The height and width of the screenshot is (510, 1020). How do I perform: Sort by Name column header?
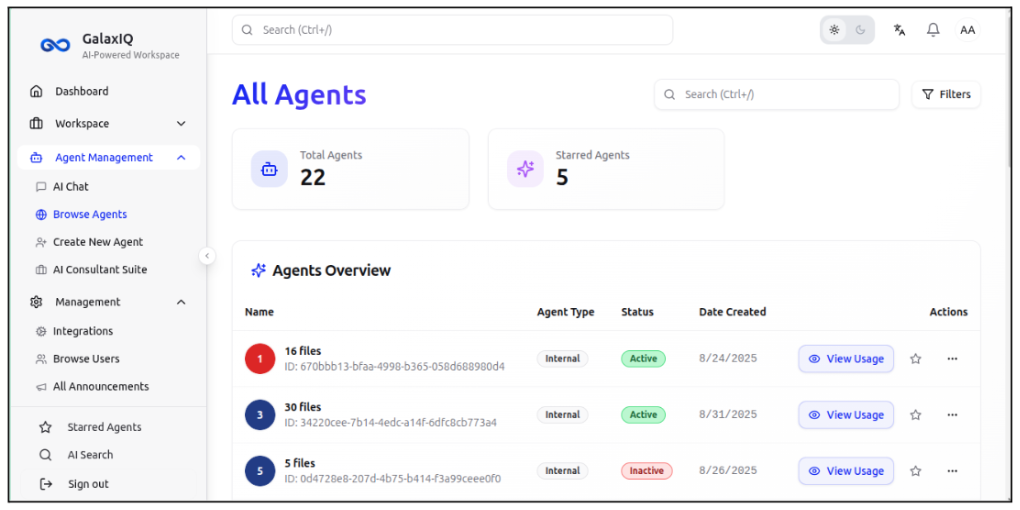click(x=259, y=312)
